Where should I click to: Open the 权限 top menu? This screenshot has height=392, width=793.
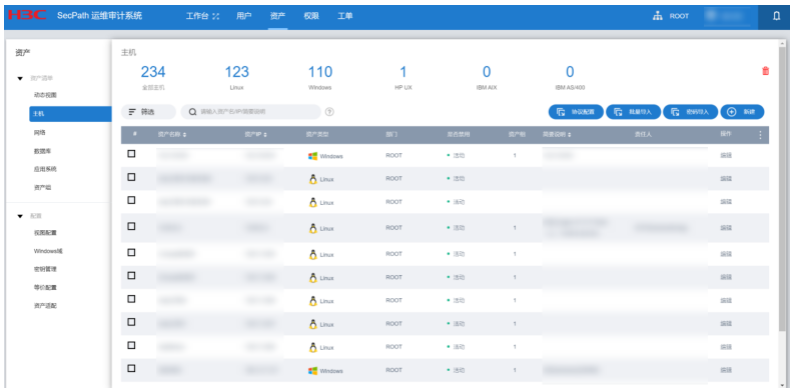pos(311,16)
